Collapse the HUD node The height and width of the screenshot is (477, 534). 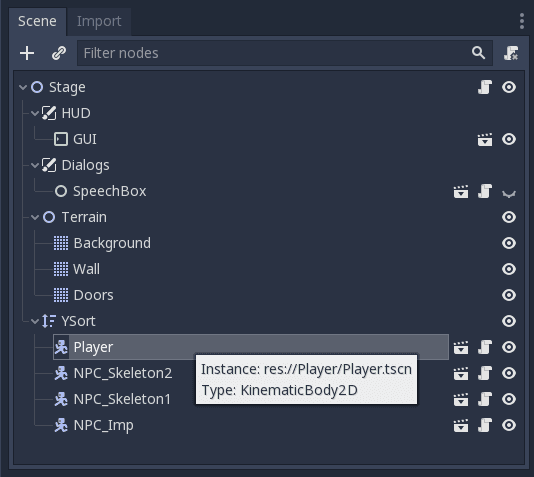[35, 113]
